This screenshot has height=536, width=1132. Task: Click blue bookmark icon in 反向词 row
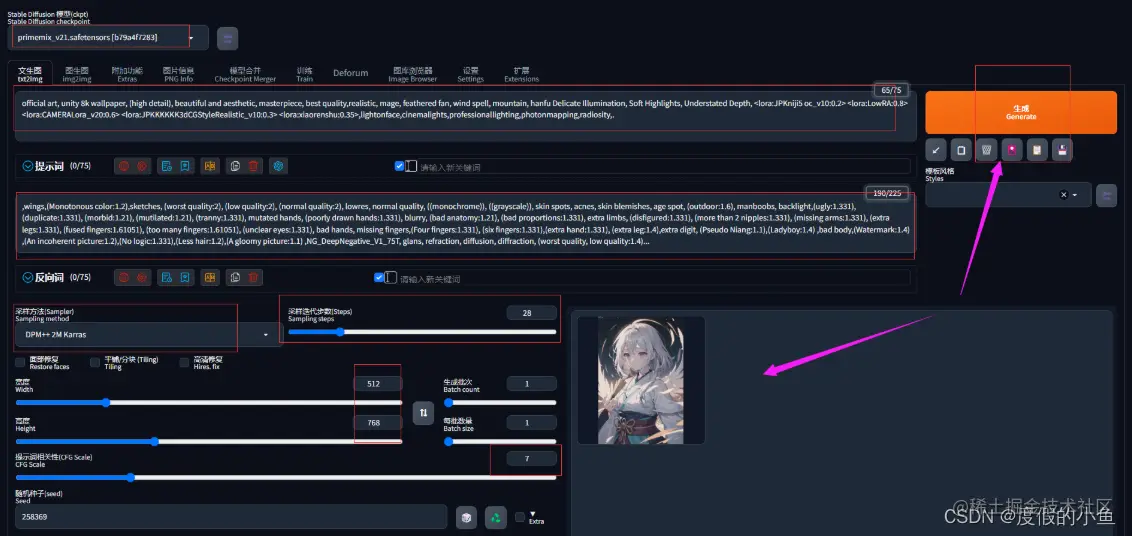click(185, 277)
